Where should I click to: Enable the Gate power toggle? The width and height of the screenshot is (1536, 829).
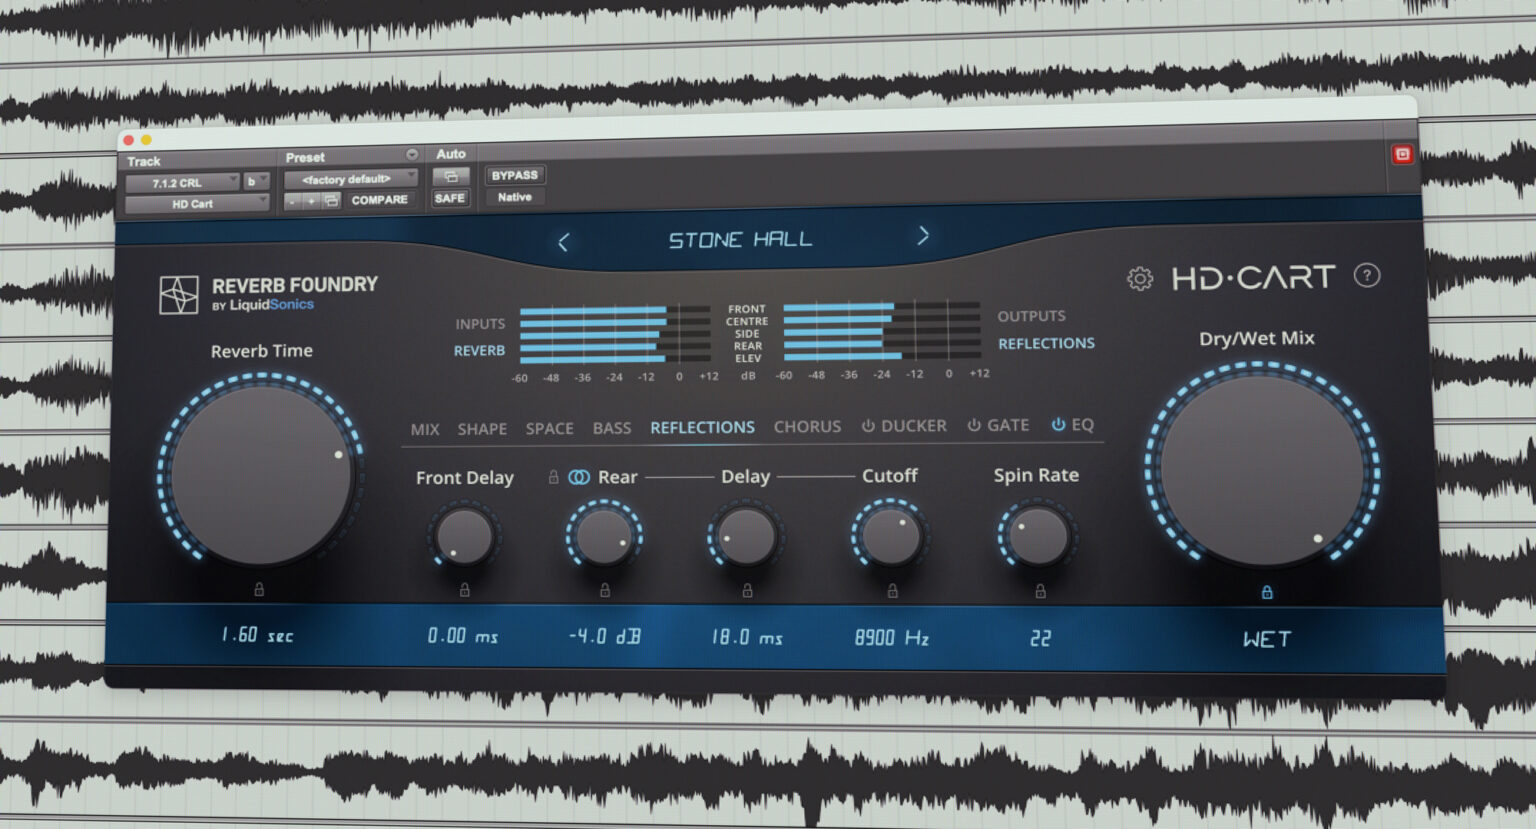973,425
